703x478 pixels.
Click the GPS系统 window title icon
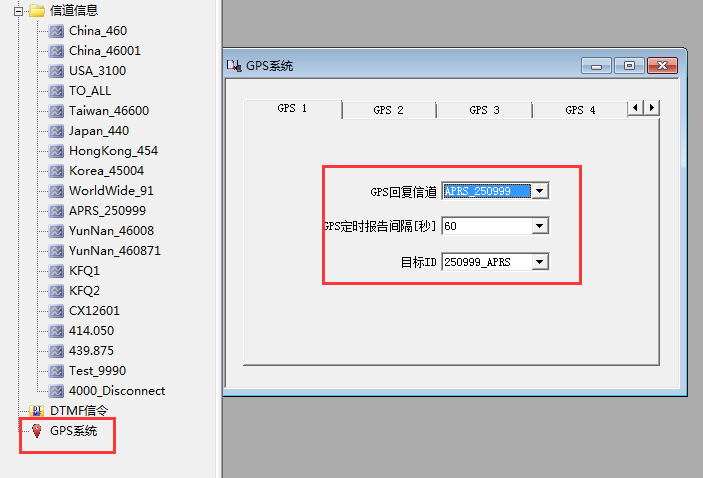pyautogui.click(x=235, y=66)
